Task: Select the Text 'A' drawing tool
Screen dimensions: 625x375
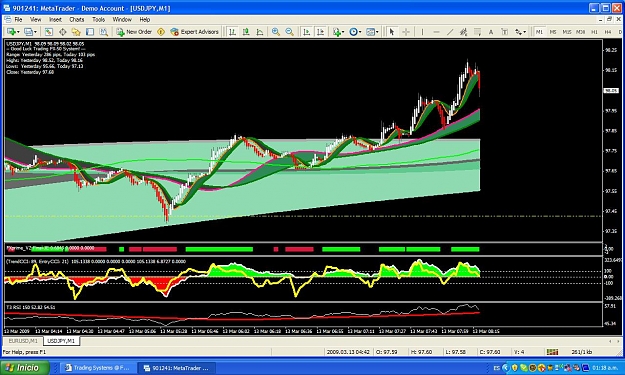Action: pyautogui.click(x=491, y=32)
